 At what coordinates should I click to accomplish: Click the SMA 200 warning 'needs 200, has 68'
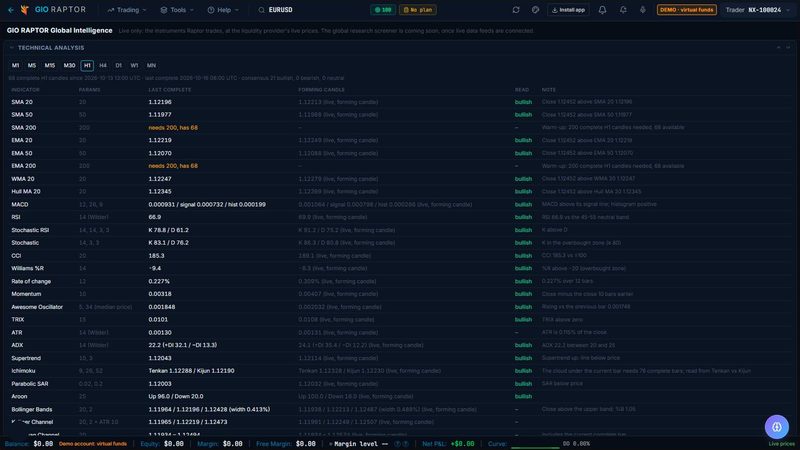173,128
